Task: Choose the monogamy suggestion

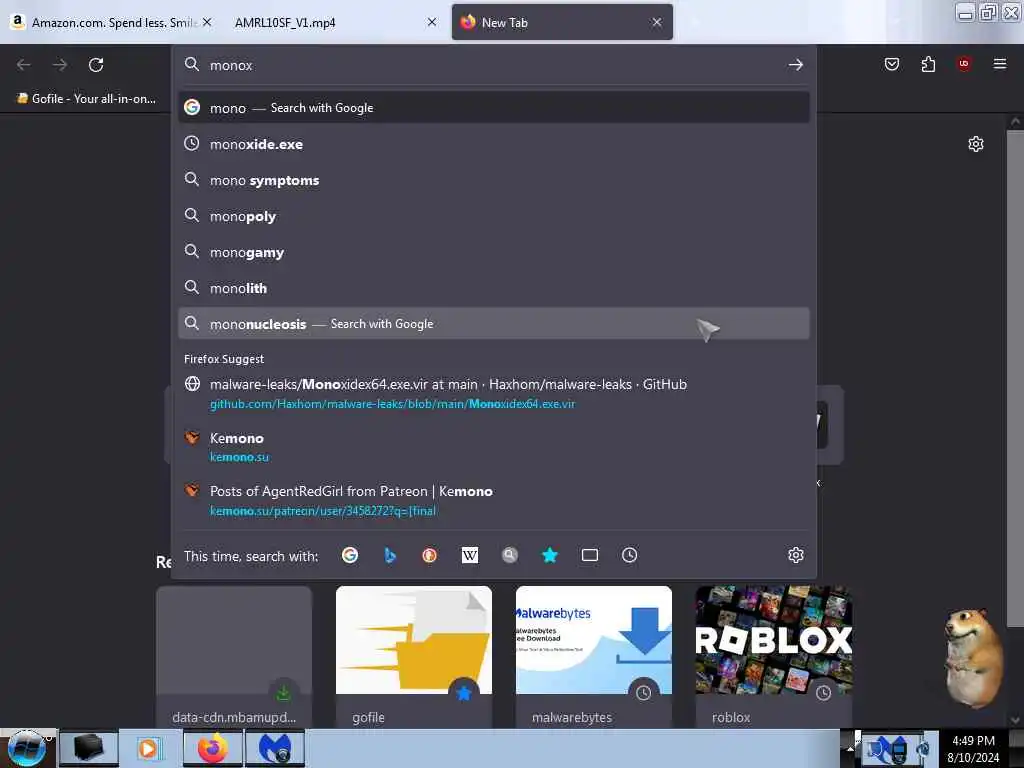Action: tap(494, 251)
